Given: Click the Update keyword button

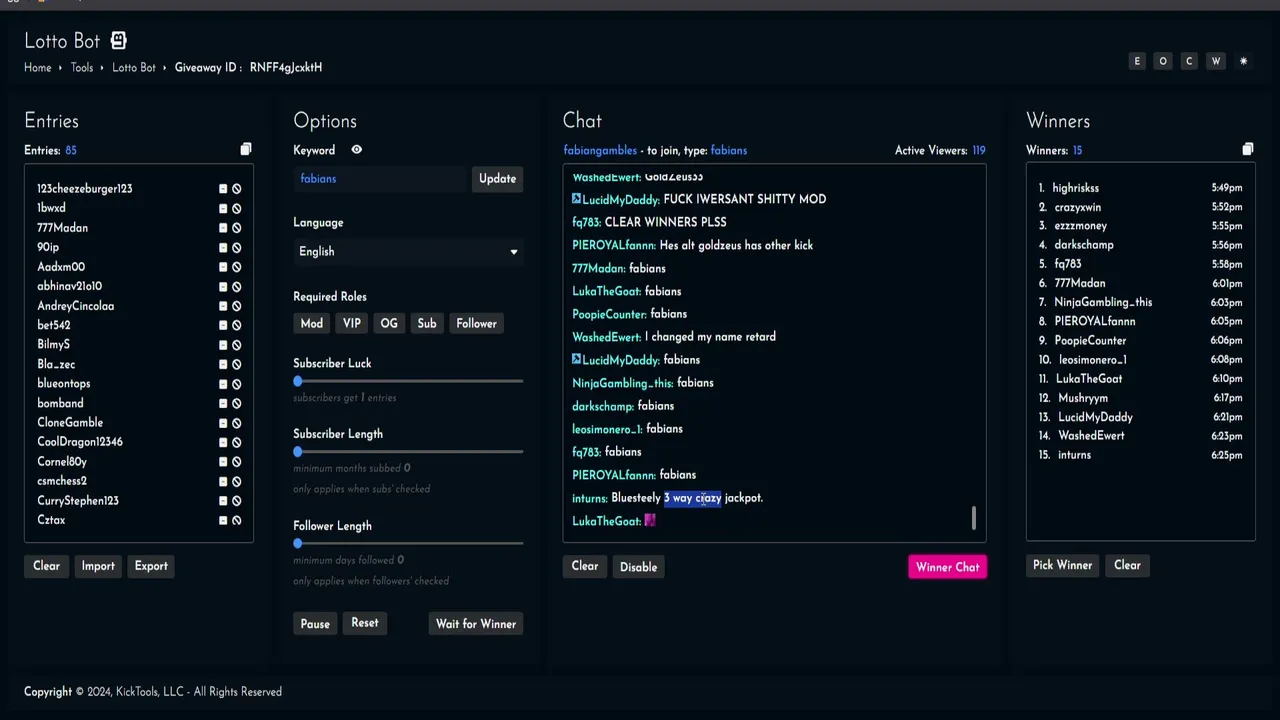Looking at the screenshot, I should coord(497,178).
